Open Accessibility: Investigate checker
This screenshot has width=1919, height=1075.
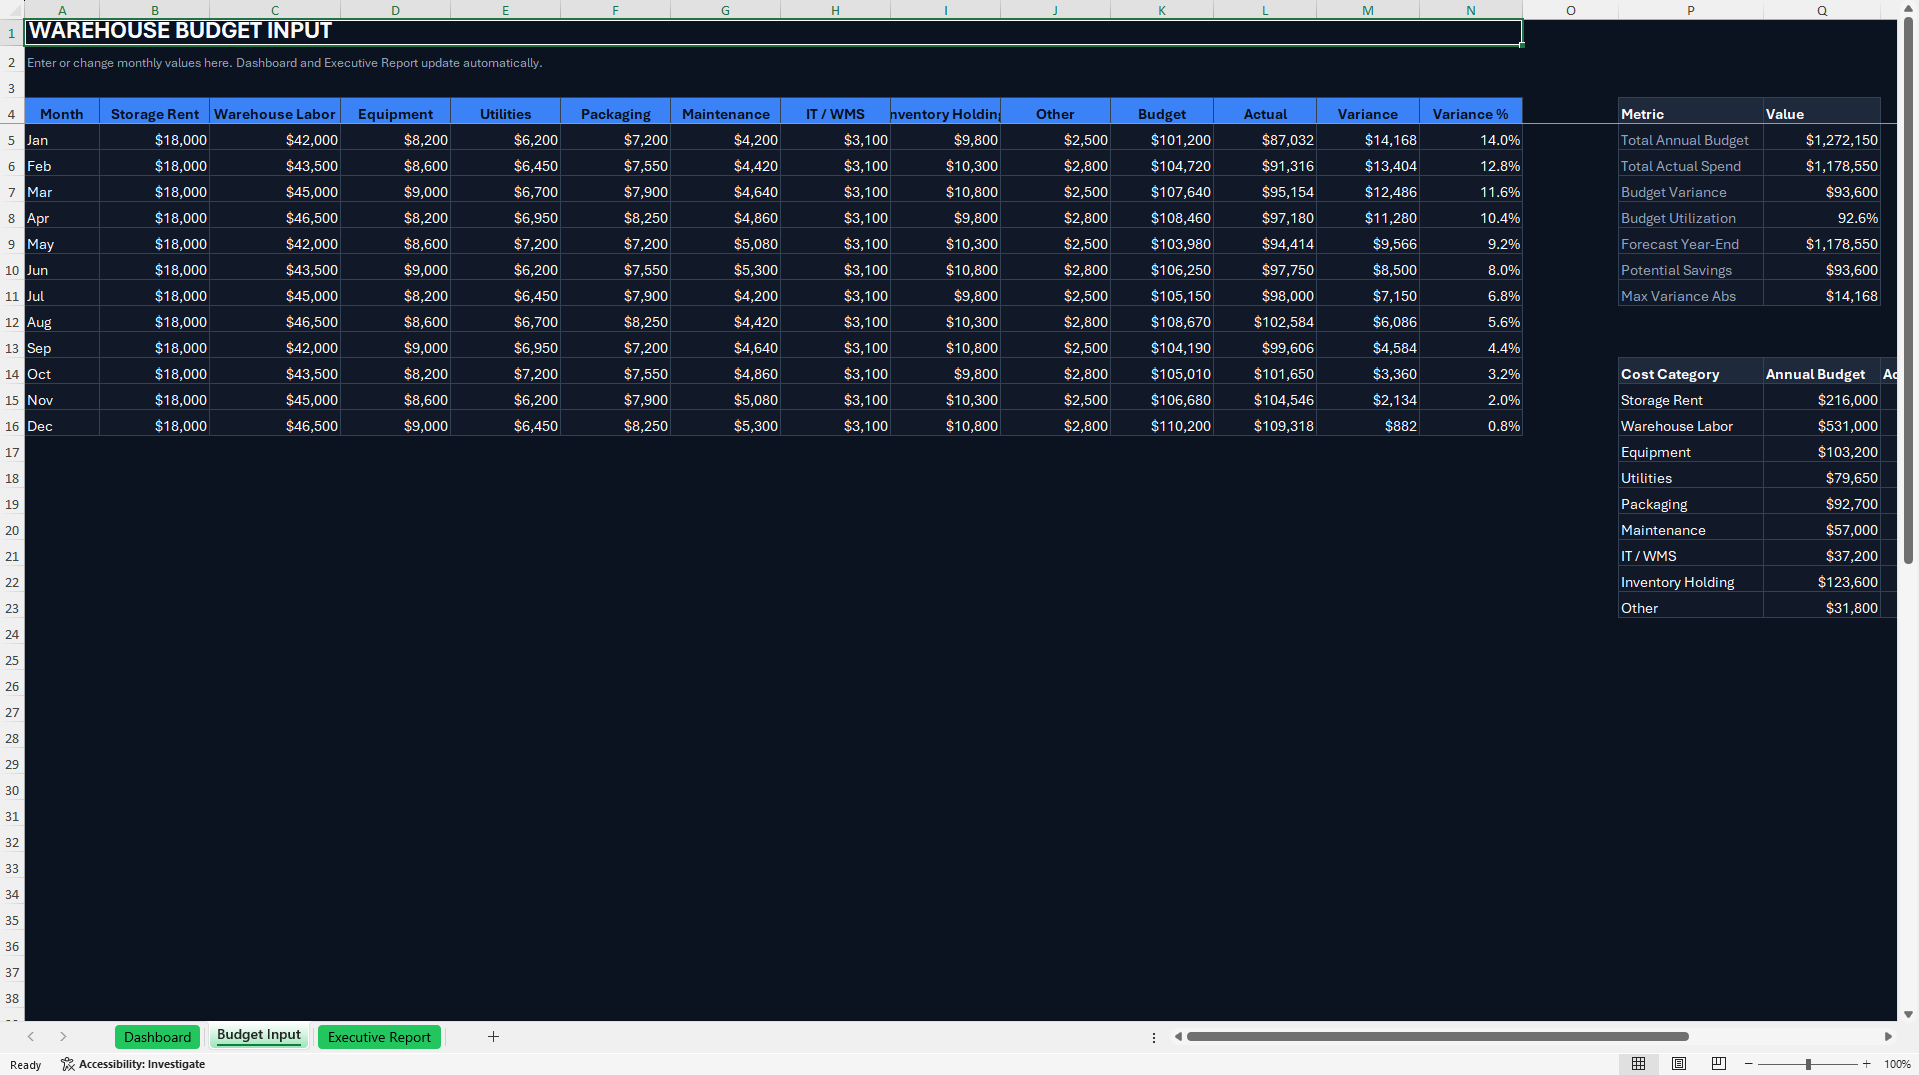point(133,1064)
